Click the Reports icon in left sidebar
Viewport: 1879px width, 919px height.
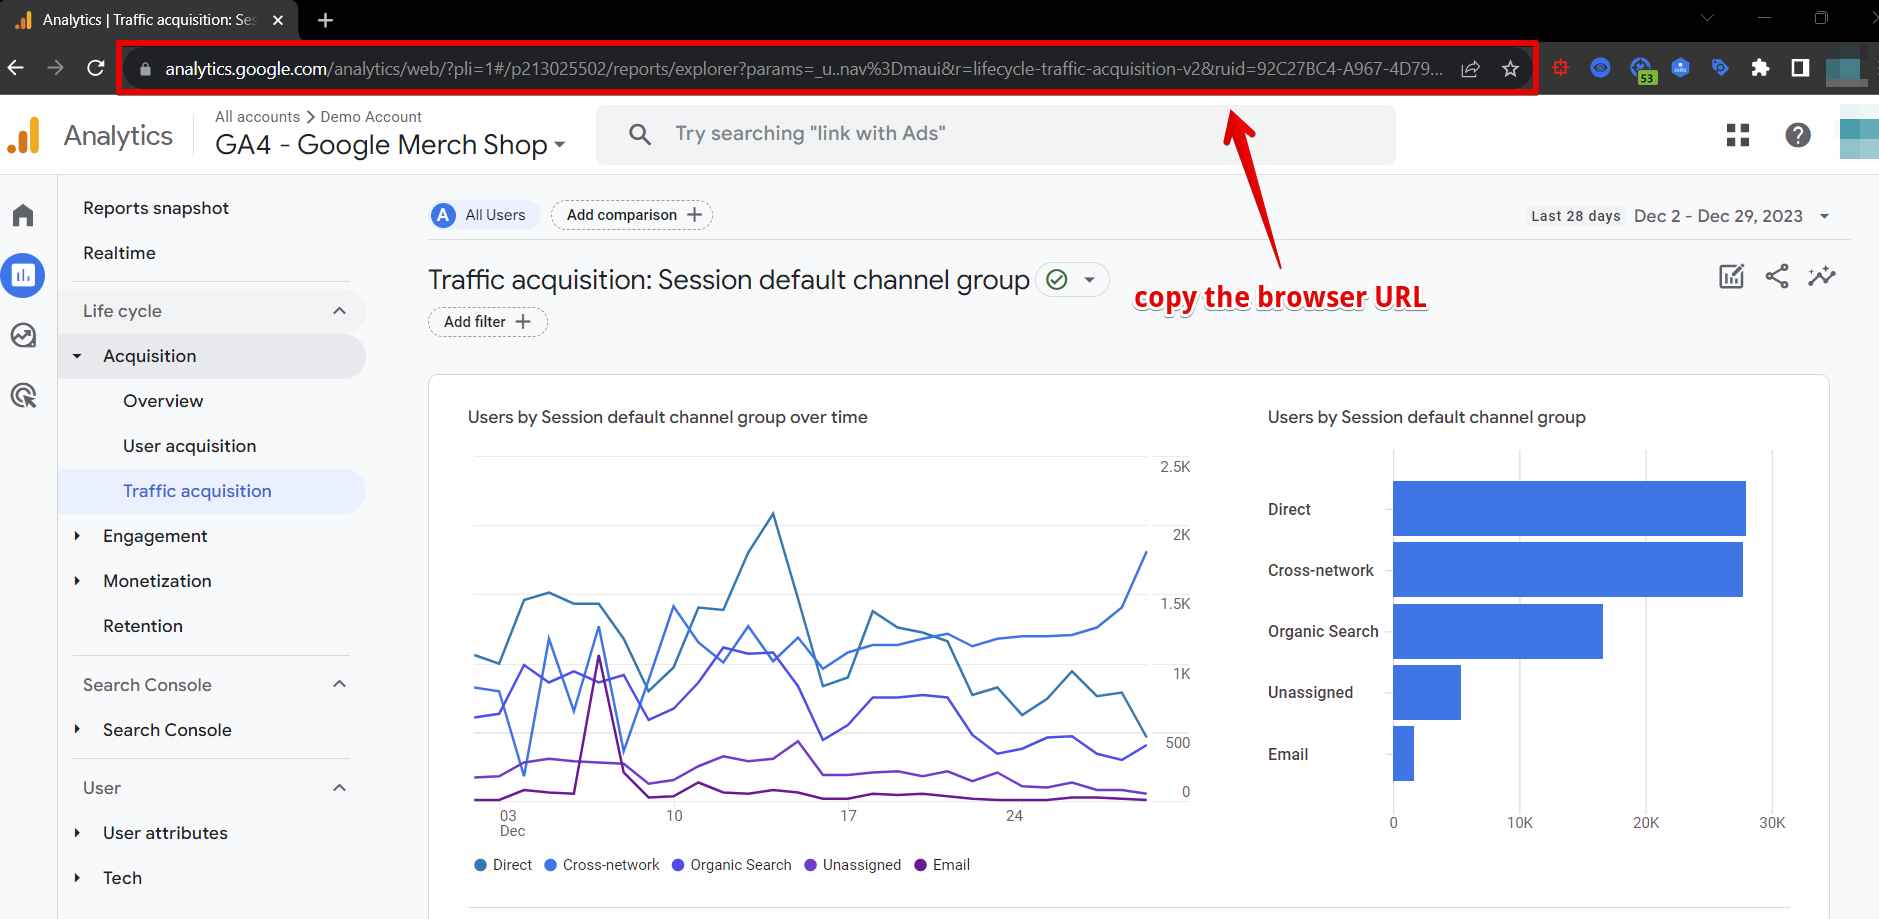[23, 275]
